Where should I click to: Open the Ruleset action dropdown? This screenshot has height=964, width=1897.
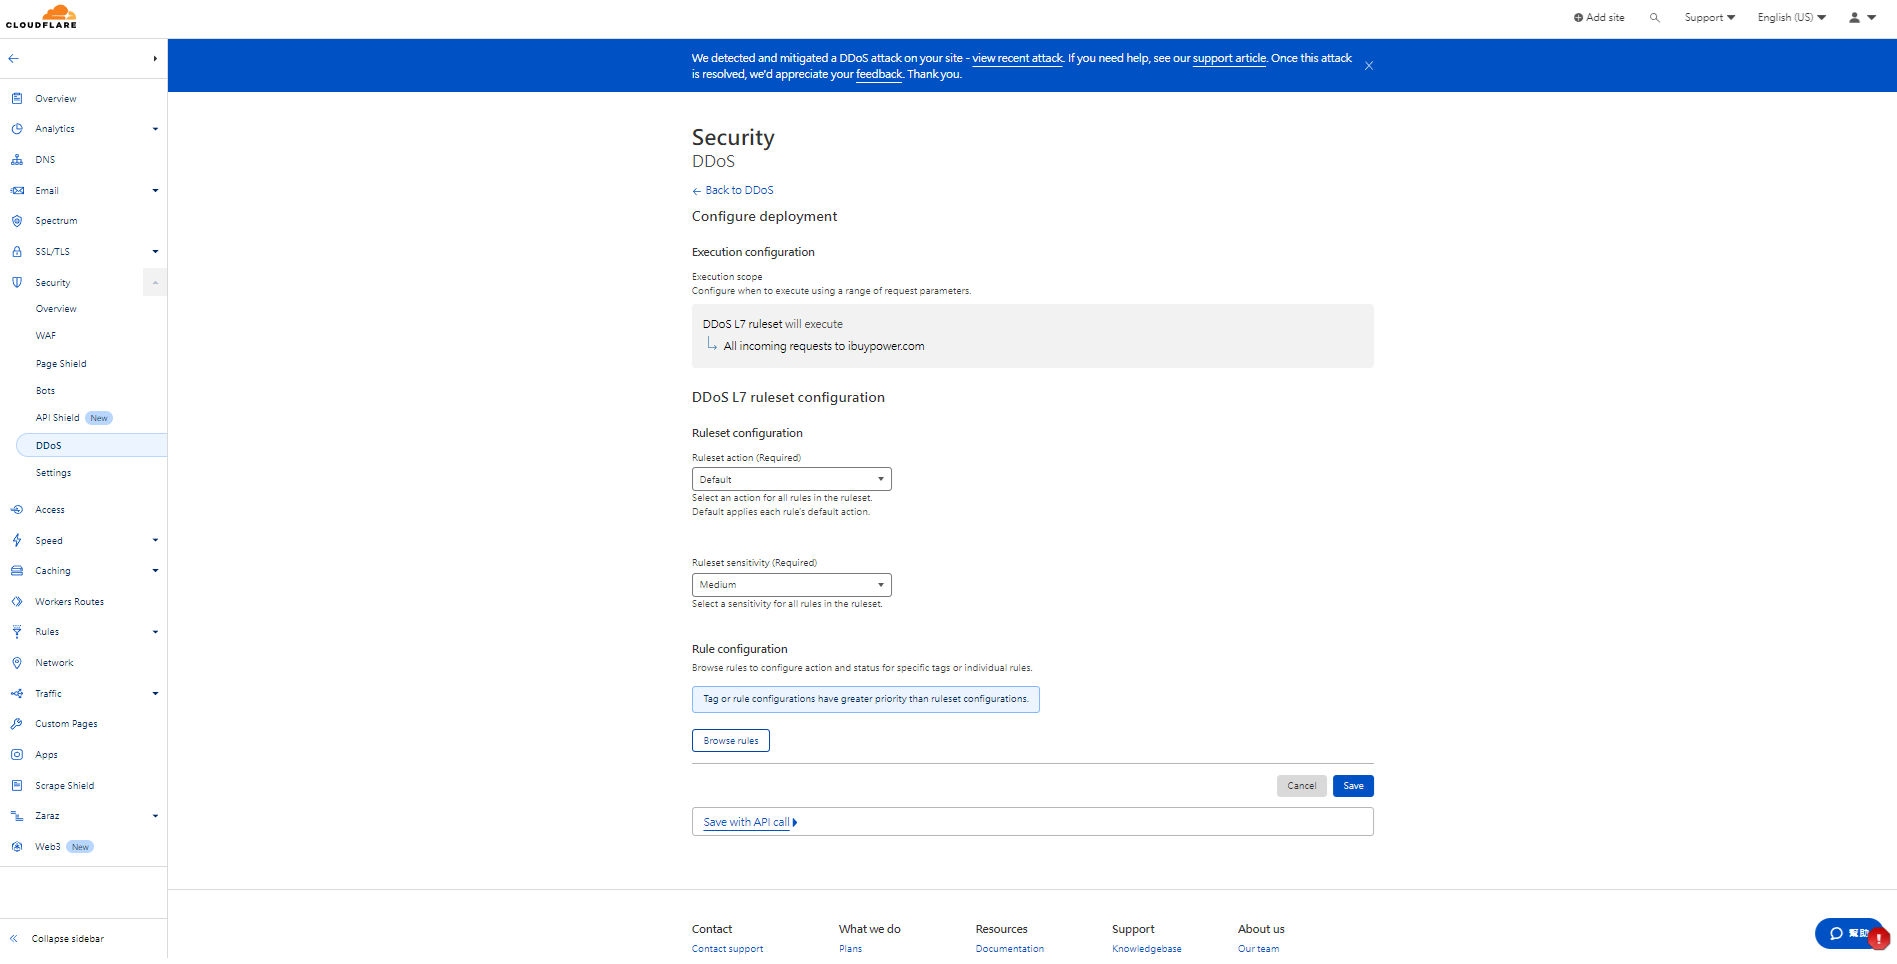click(x=791, y=480)
